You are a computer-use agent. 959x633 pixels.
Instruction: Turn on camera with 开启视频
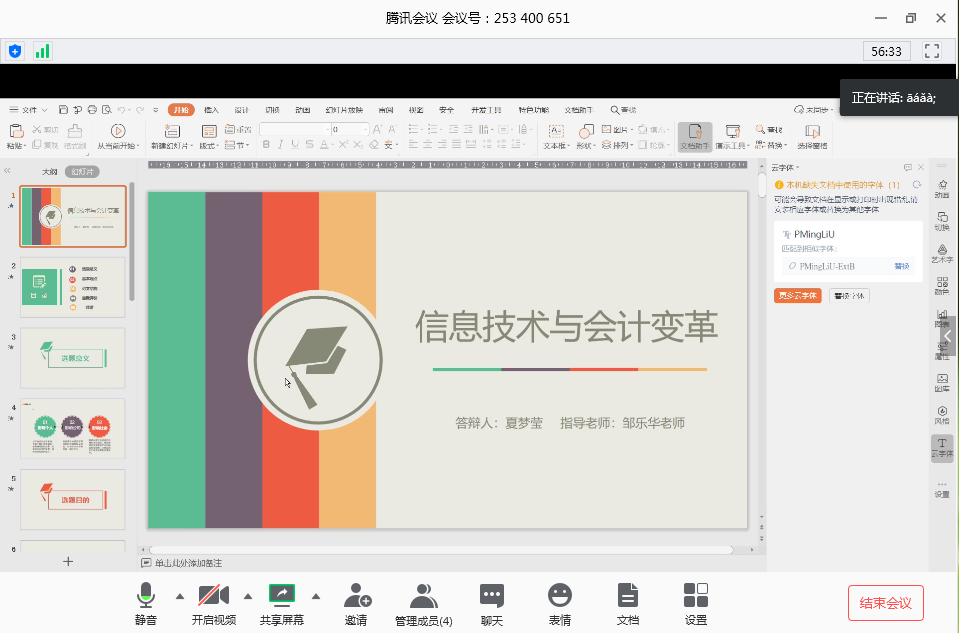tap(213, 603)
